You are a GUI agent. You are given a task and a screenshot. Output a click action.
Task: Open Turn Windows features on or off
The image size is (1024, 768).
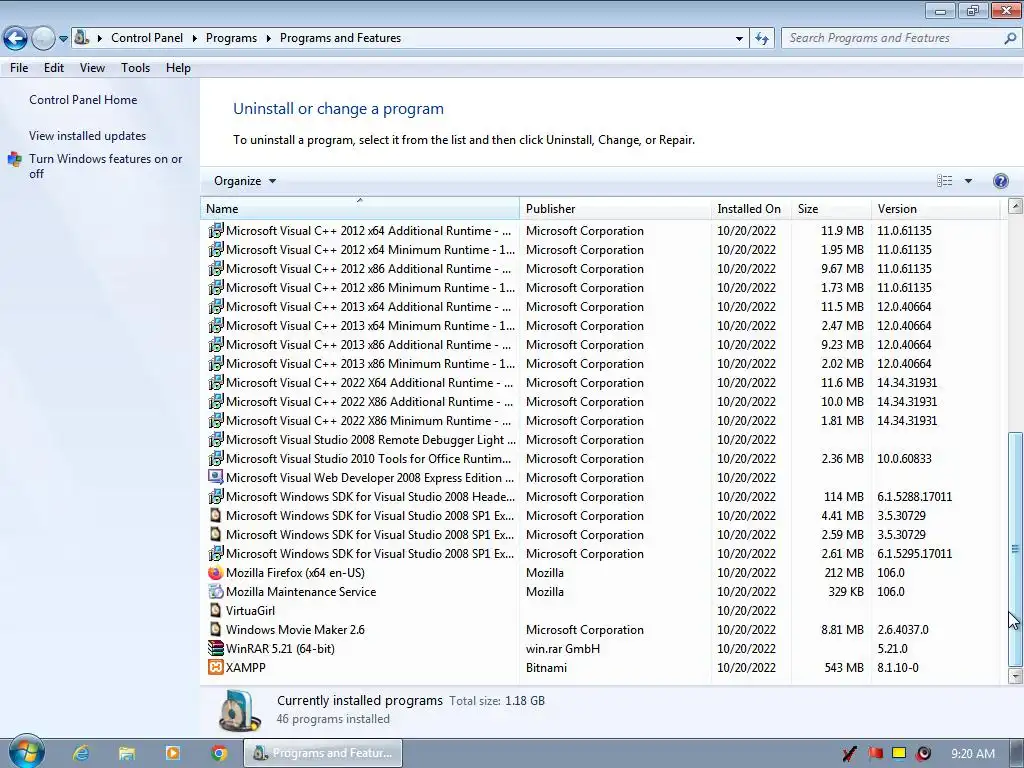click(105, 166)
